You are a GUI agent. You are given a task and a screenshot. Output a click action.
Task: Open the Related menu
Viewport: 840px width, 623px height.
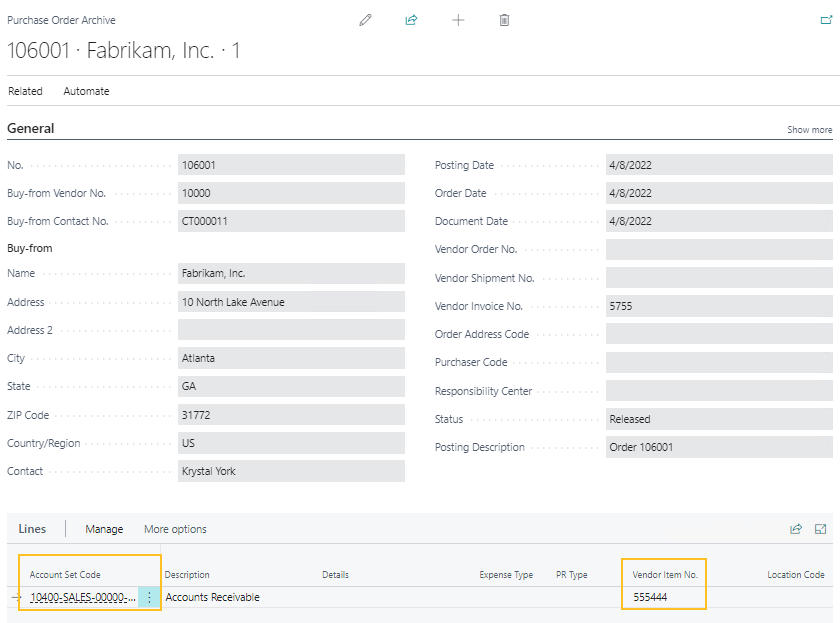(x=25, y=91)
